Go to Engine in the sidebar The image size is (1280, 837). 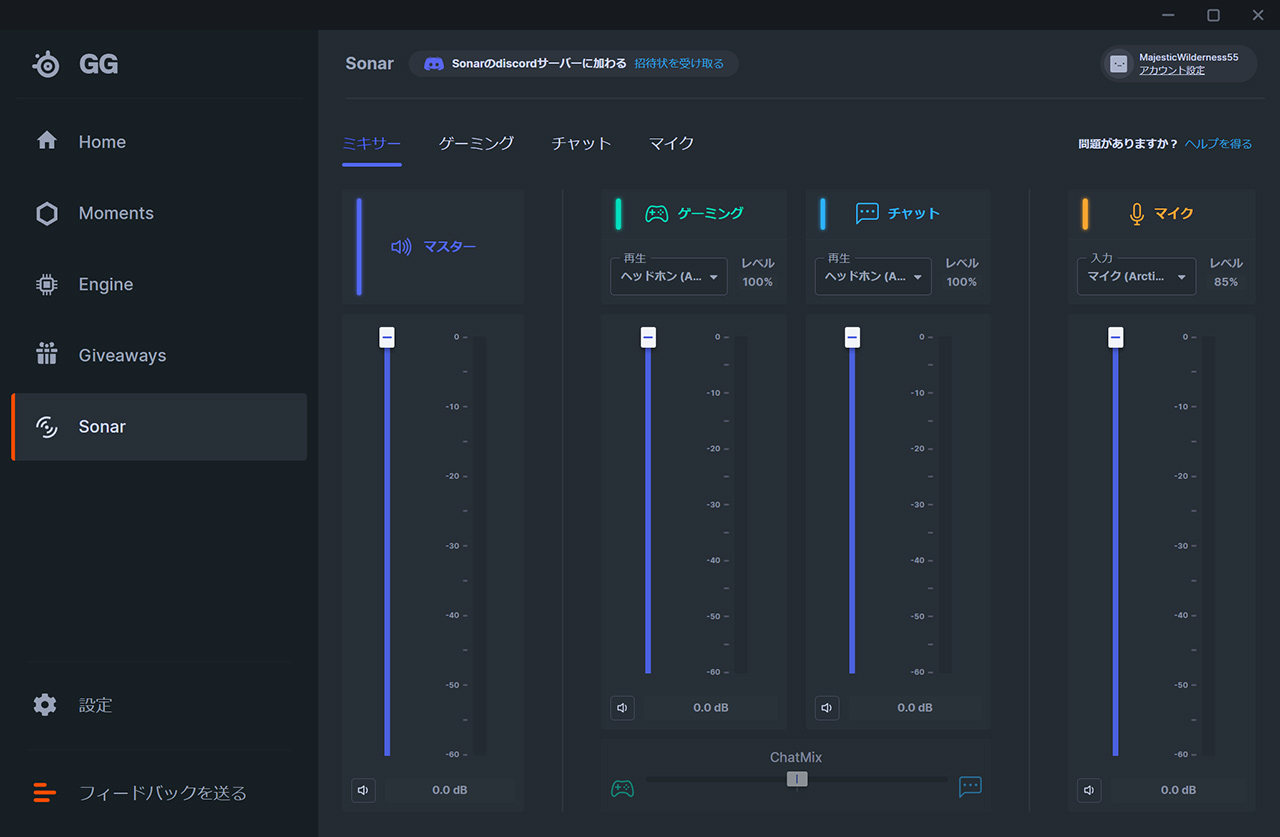[x=105, y=284]
